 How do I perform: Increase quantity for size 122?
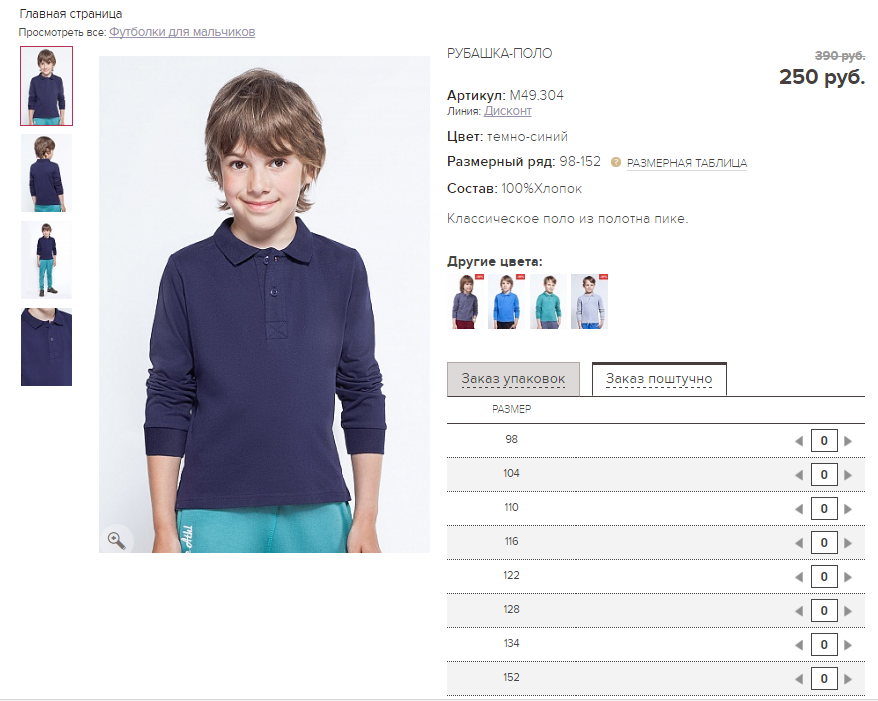848,577
